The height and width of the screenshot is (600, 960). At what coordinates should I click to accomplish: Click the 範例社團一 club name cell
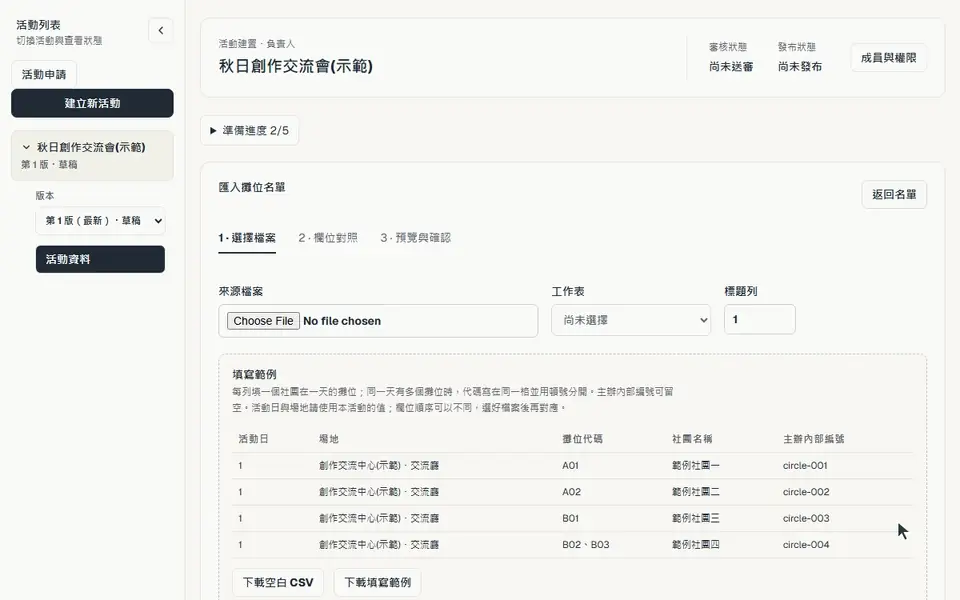[696, 465]
